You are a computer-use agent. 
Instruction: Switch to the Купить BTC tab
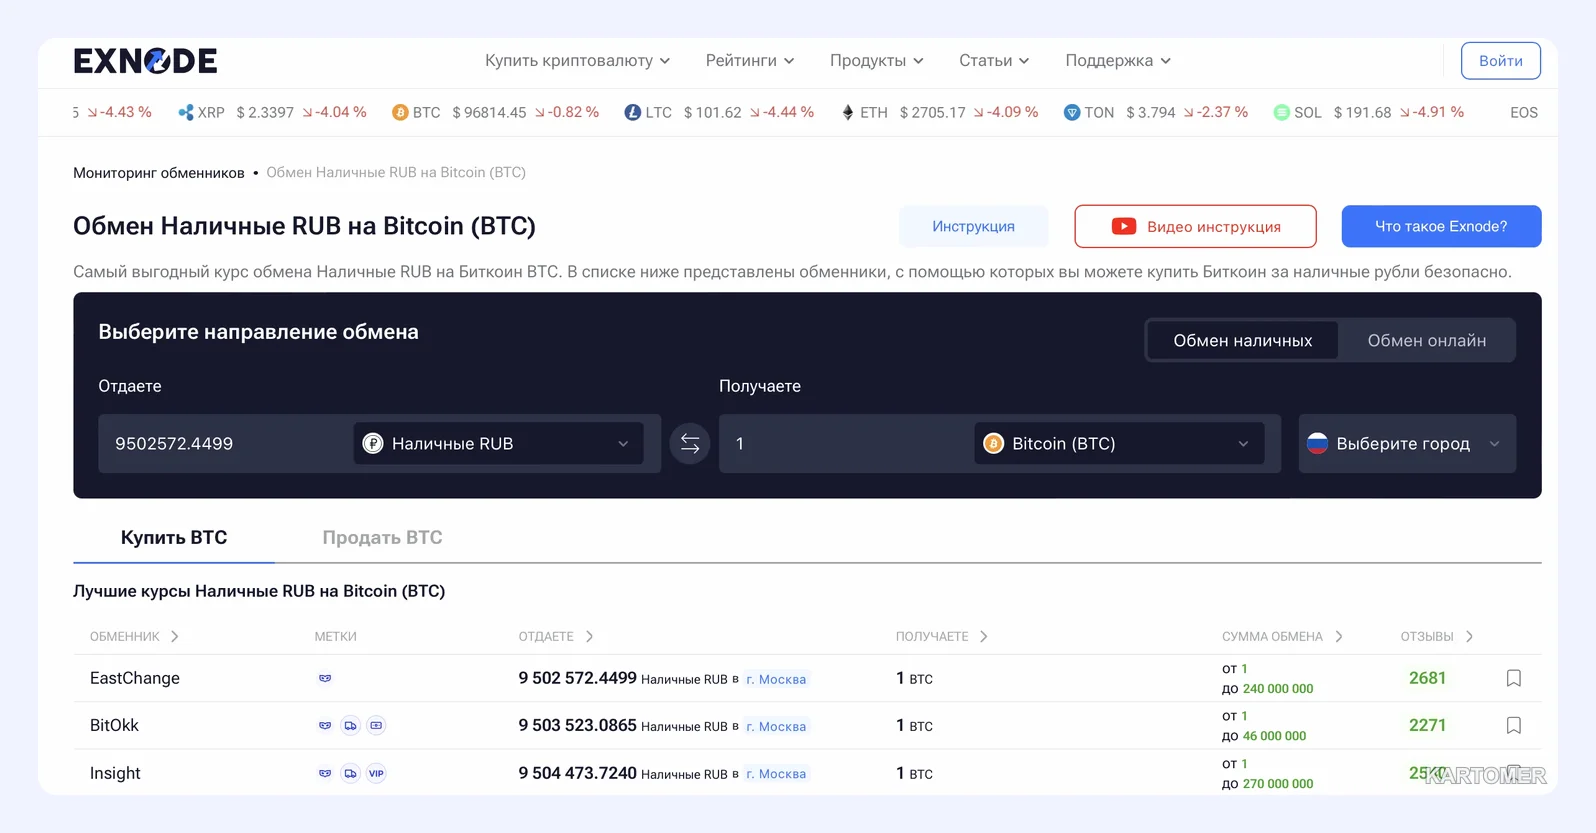click(174, 538)
